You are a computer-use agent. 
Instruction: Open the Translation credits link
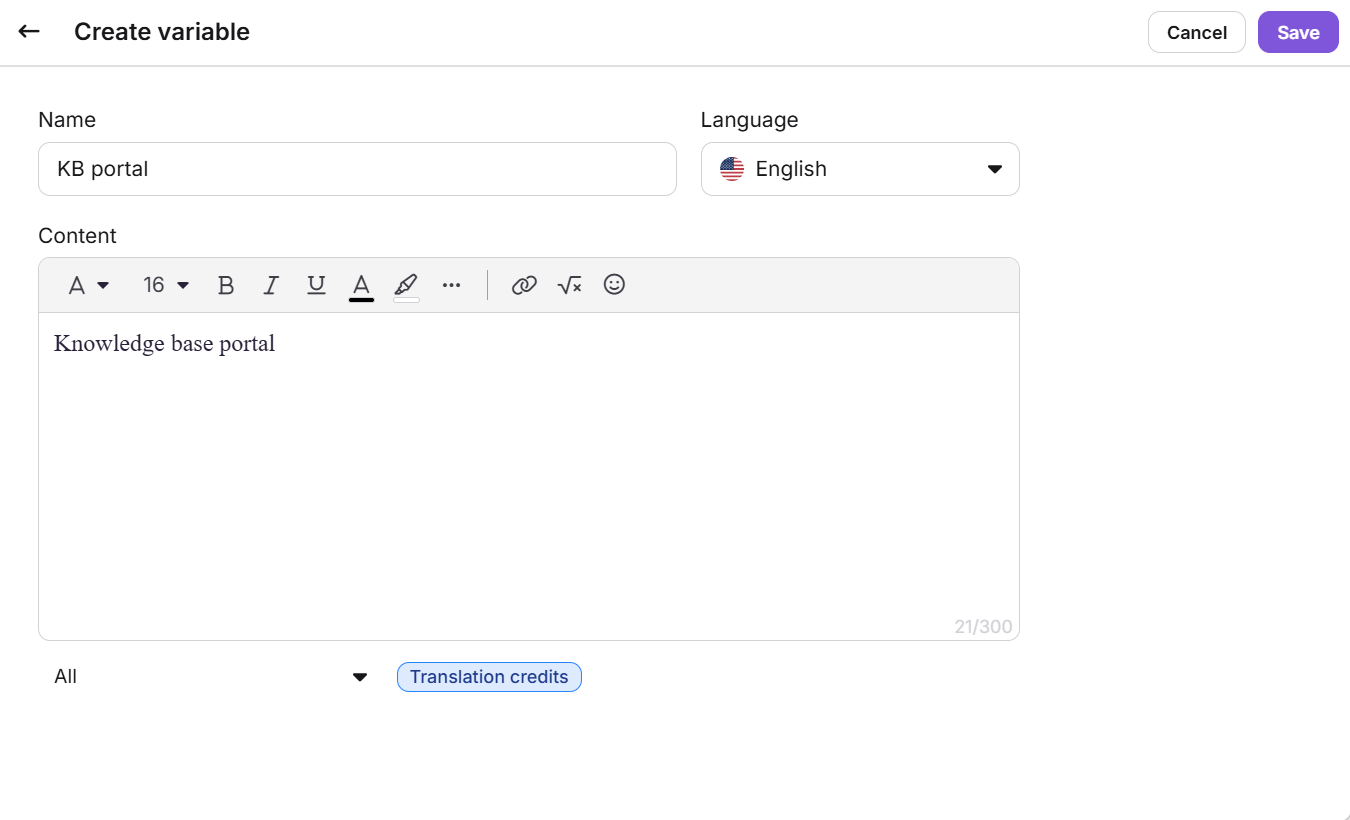[x=488, y=676]
